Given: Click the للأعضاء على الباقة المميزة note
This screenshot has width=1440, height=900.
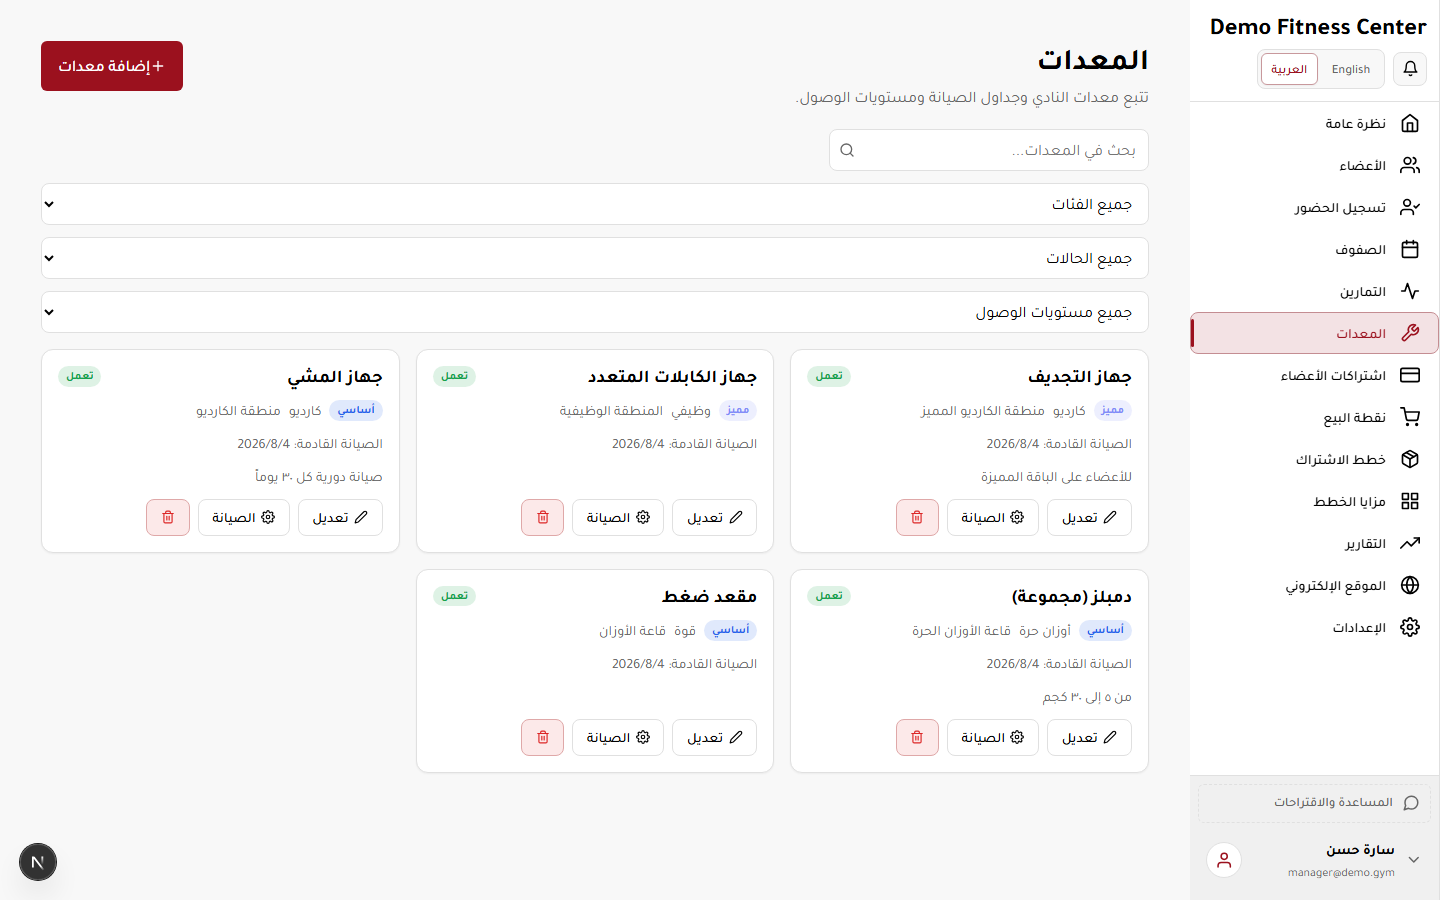Looking at the screenshot, I should click(x=1056, y=477).
